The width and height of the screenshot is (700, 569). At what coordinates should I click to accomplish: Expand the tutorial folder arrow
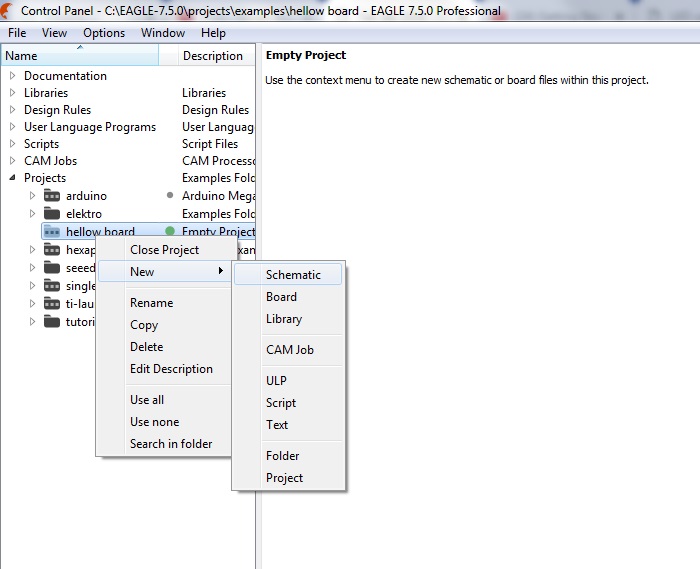pos(32,321)
